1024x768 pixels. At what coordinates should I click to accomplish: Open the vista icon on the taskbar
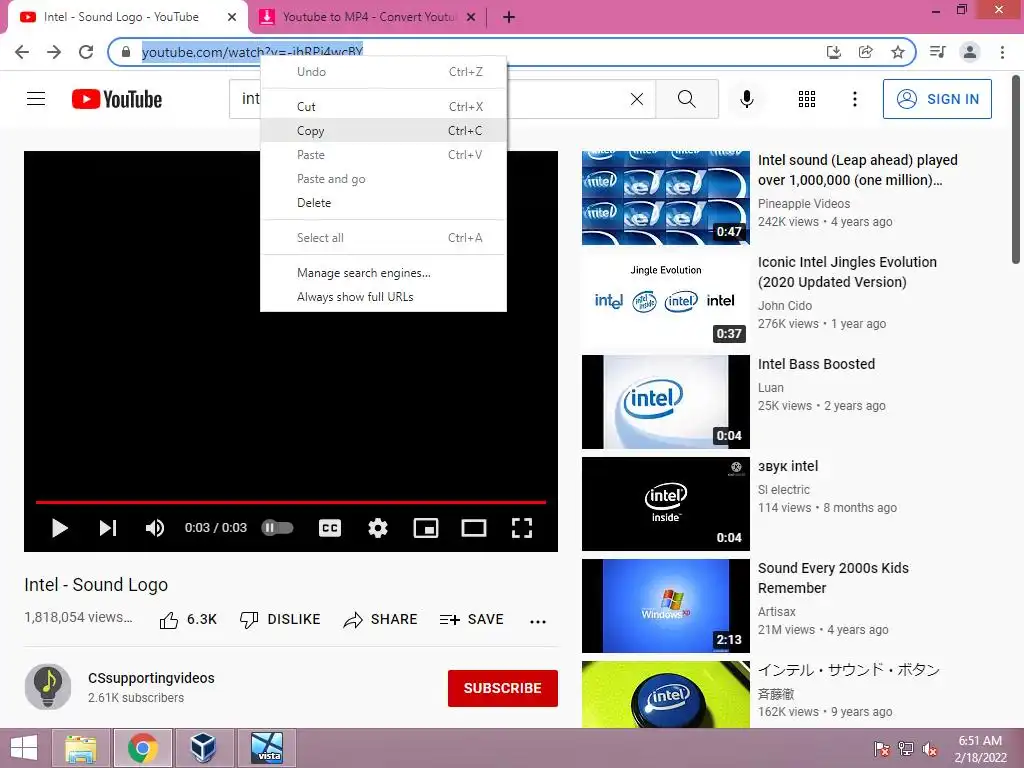266,748
